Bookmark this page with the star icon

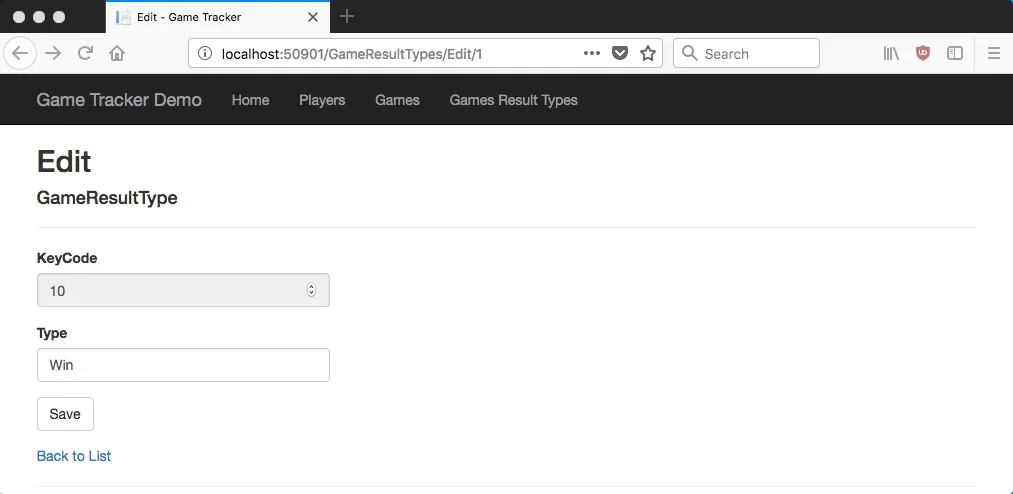(648, 54)
